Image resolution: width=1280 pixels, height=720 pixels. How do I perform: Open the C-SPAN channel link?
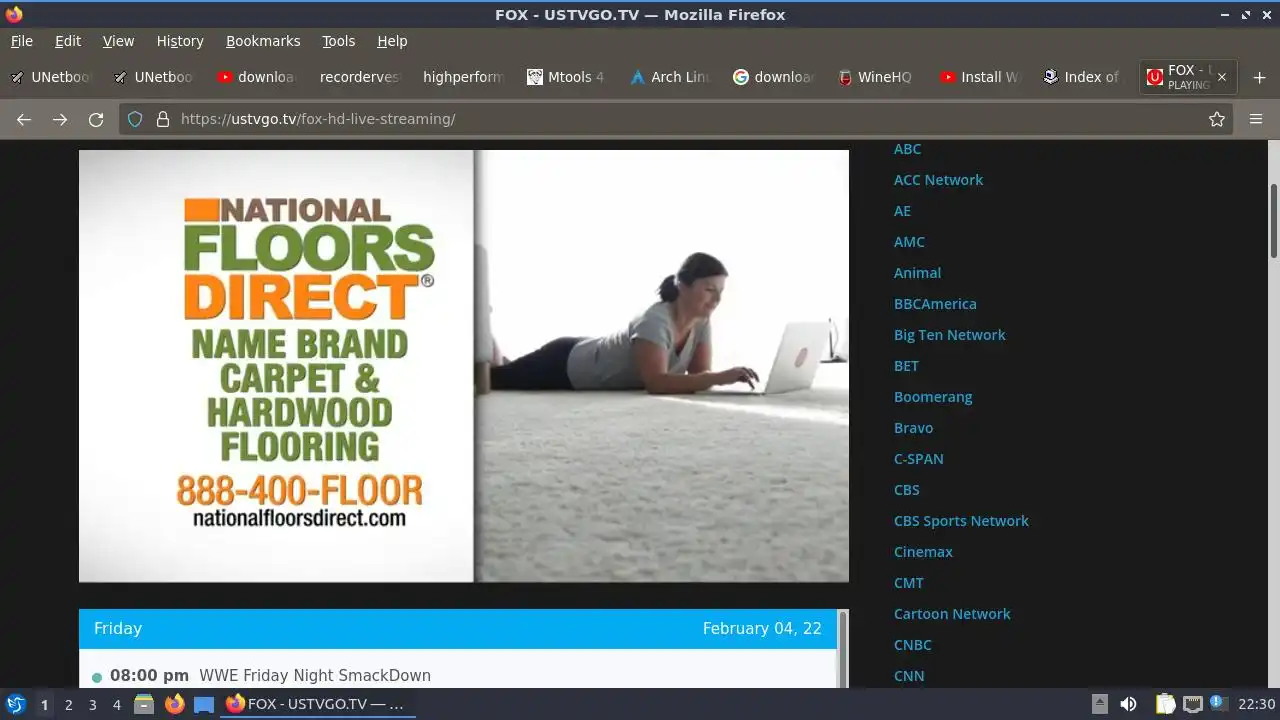(x=918, y=459)
